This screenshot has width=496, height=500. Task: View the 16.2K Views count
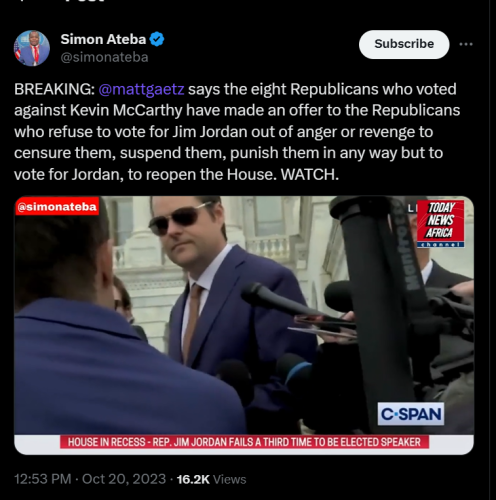point(211,479)
